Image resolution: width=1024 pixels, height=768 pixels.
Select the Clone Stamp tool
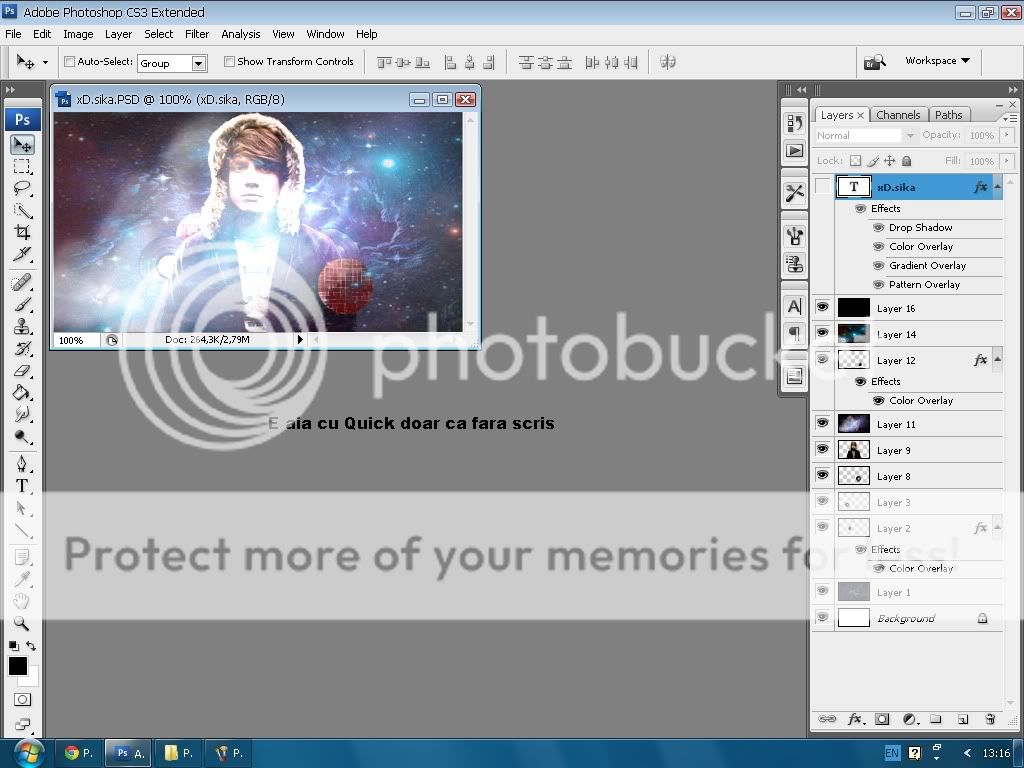22,326
